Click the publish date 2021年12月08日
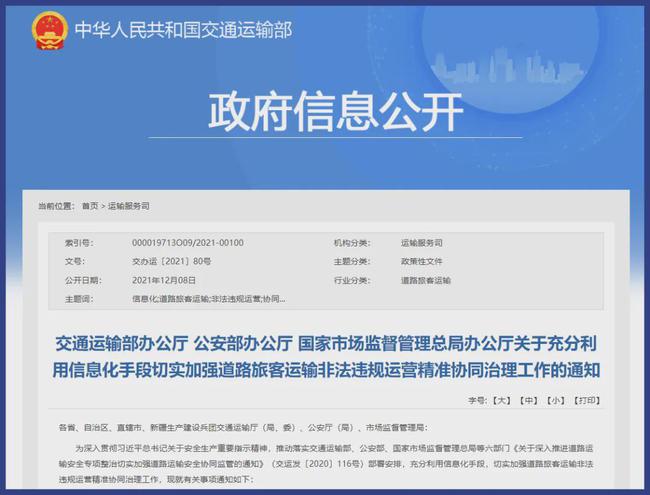The image size is (650, 495). coord(165,280)
